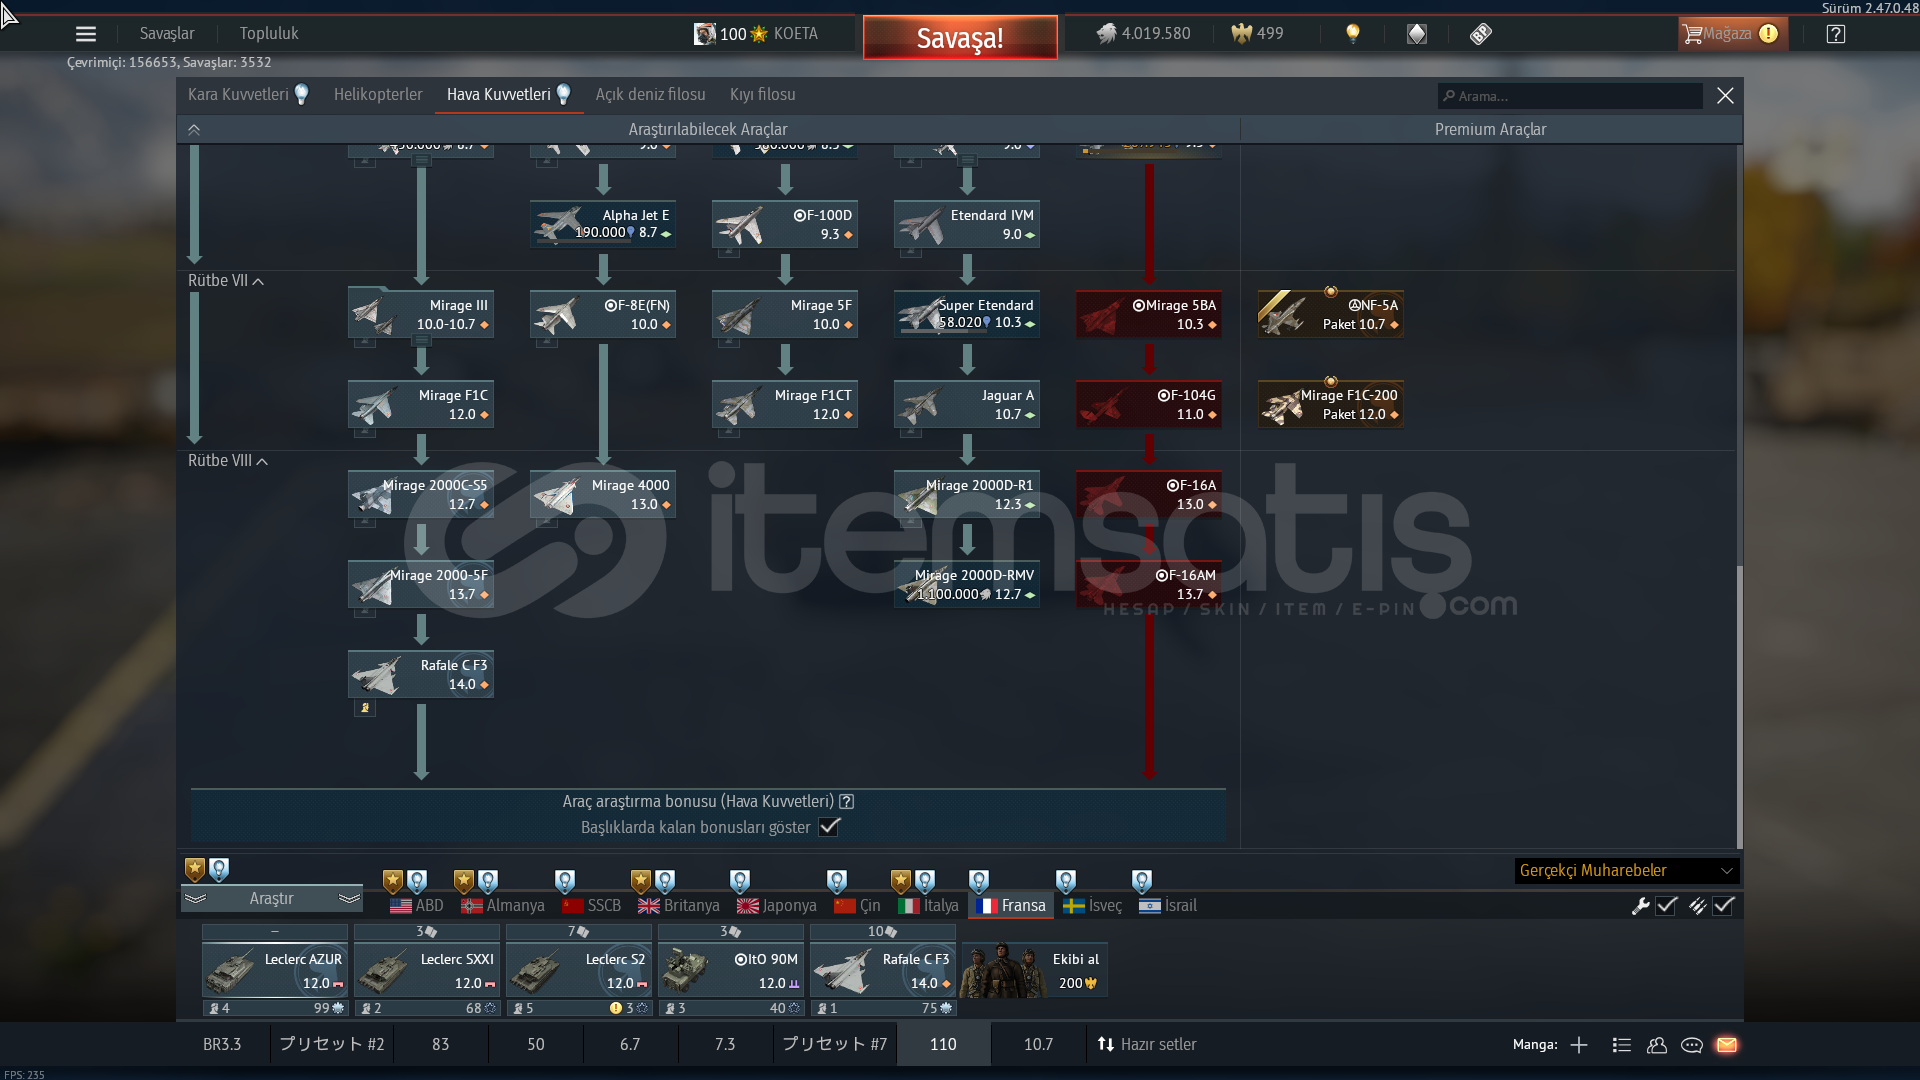Toggle automatic repair wrench checkbox
The height and width of the screenshot is (1080, 1920).
point(1666,906)
